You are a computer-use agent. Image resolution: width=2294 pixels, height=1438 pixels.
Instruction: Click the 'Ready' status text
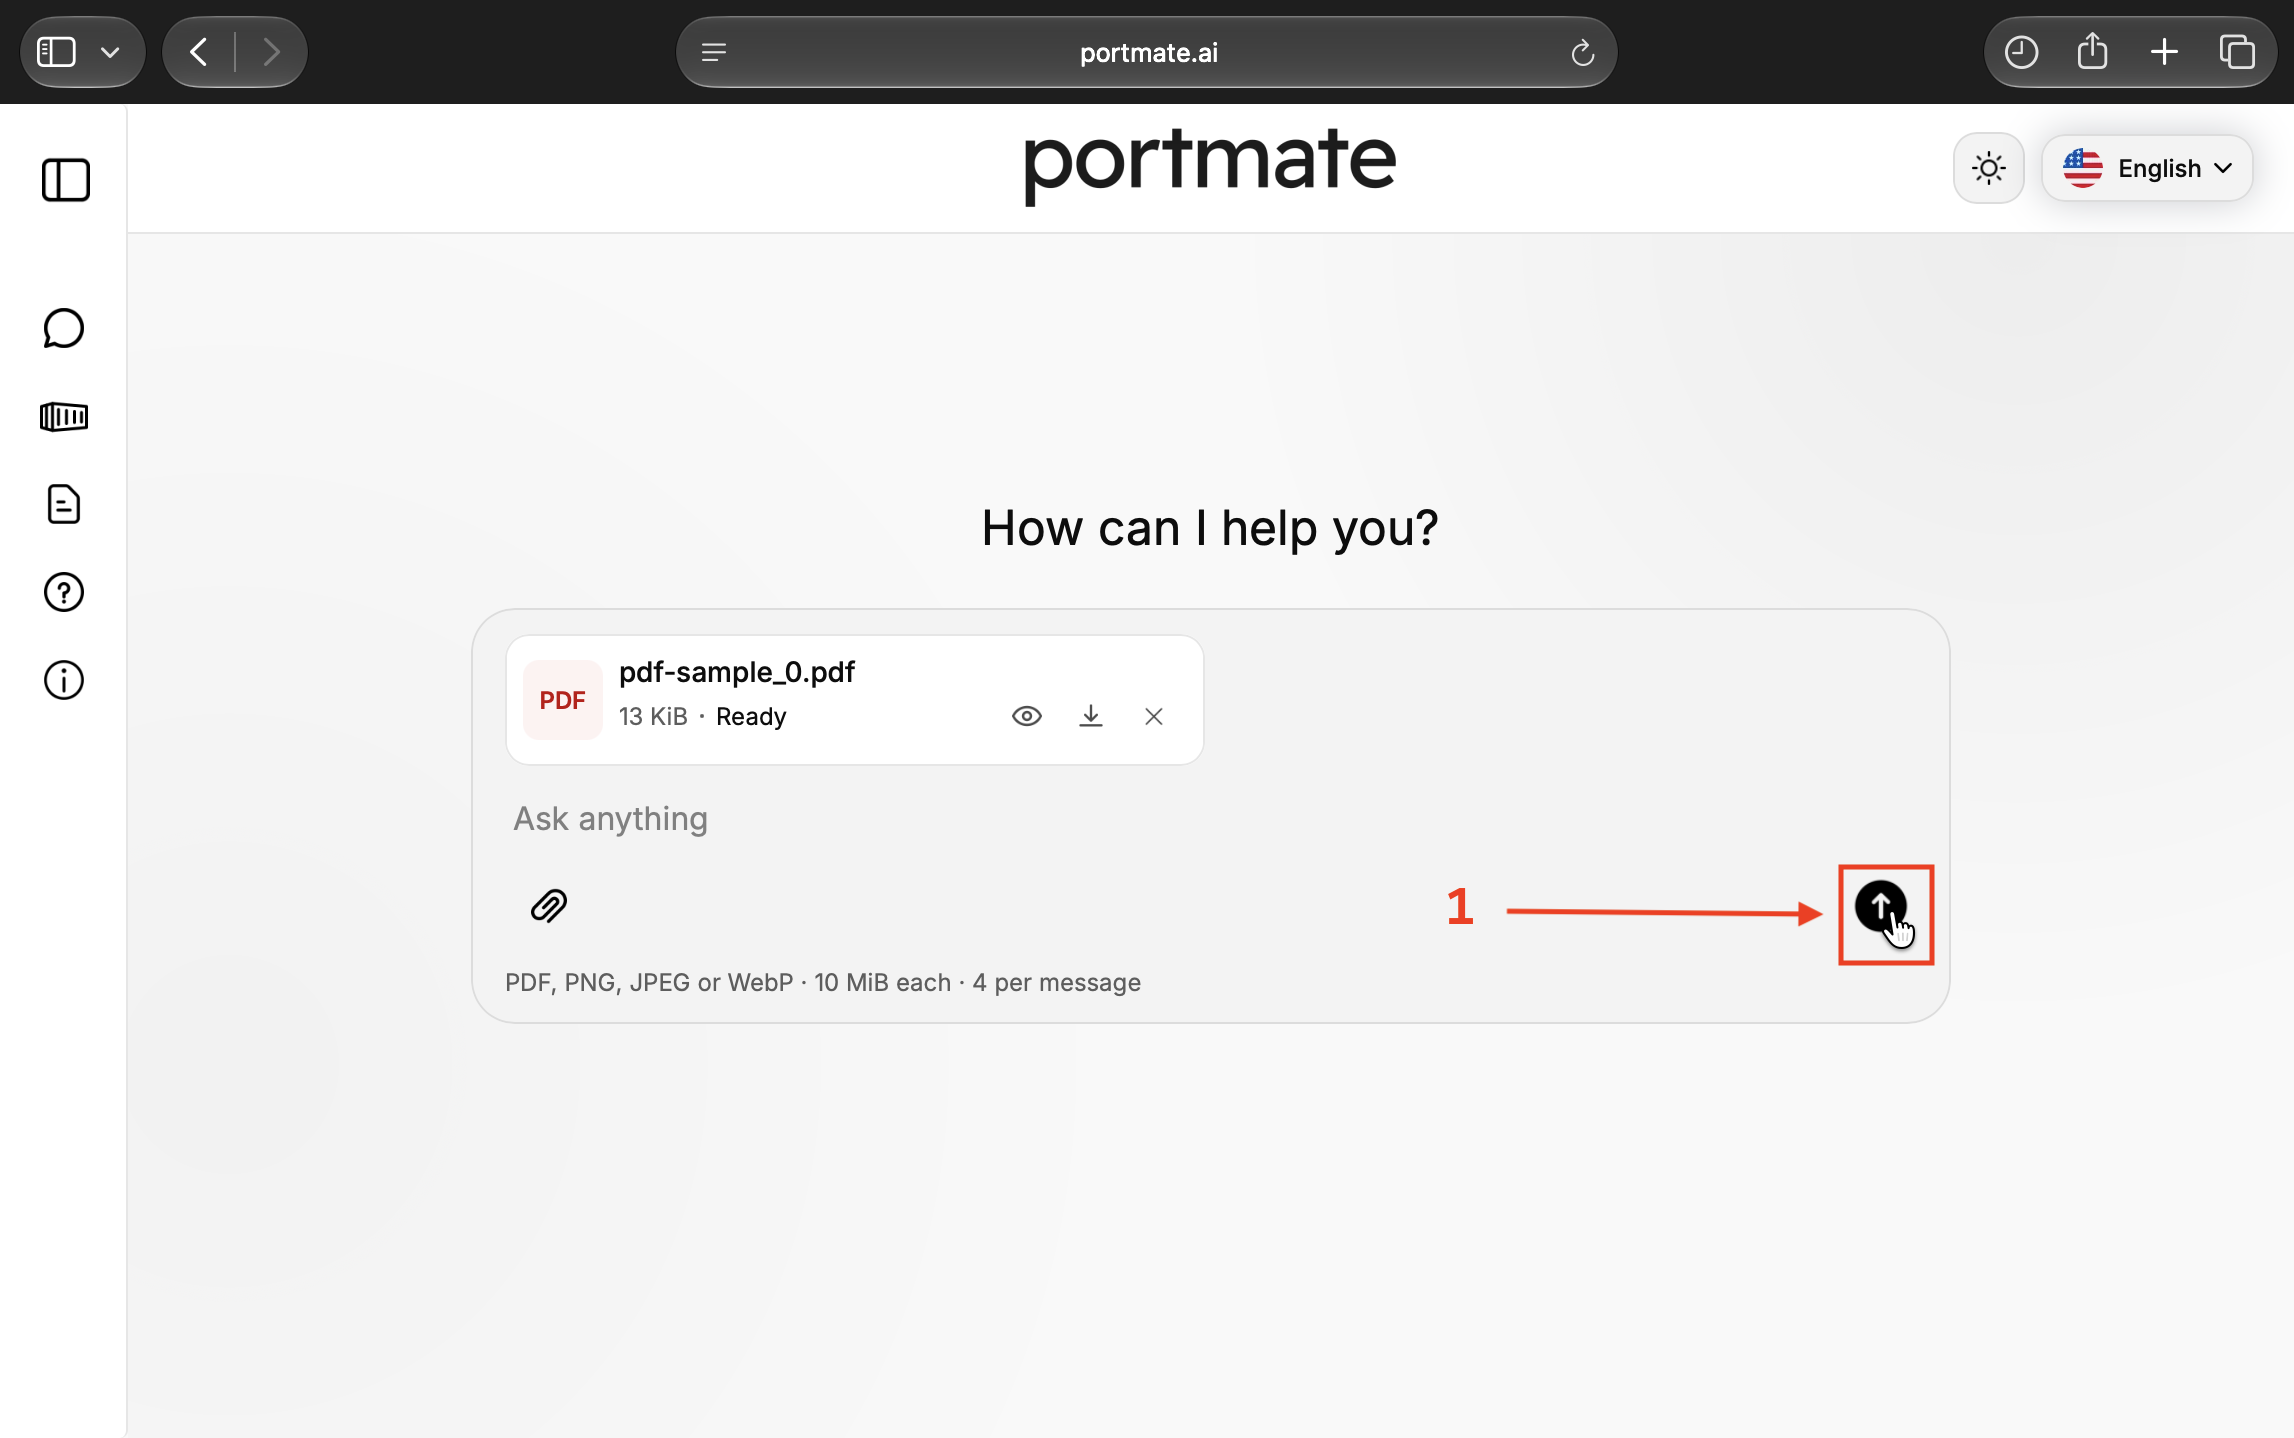tap(751, 717)
